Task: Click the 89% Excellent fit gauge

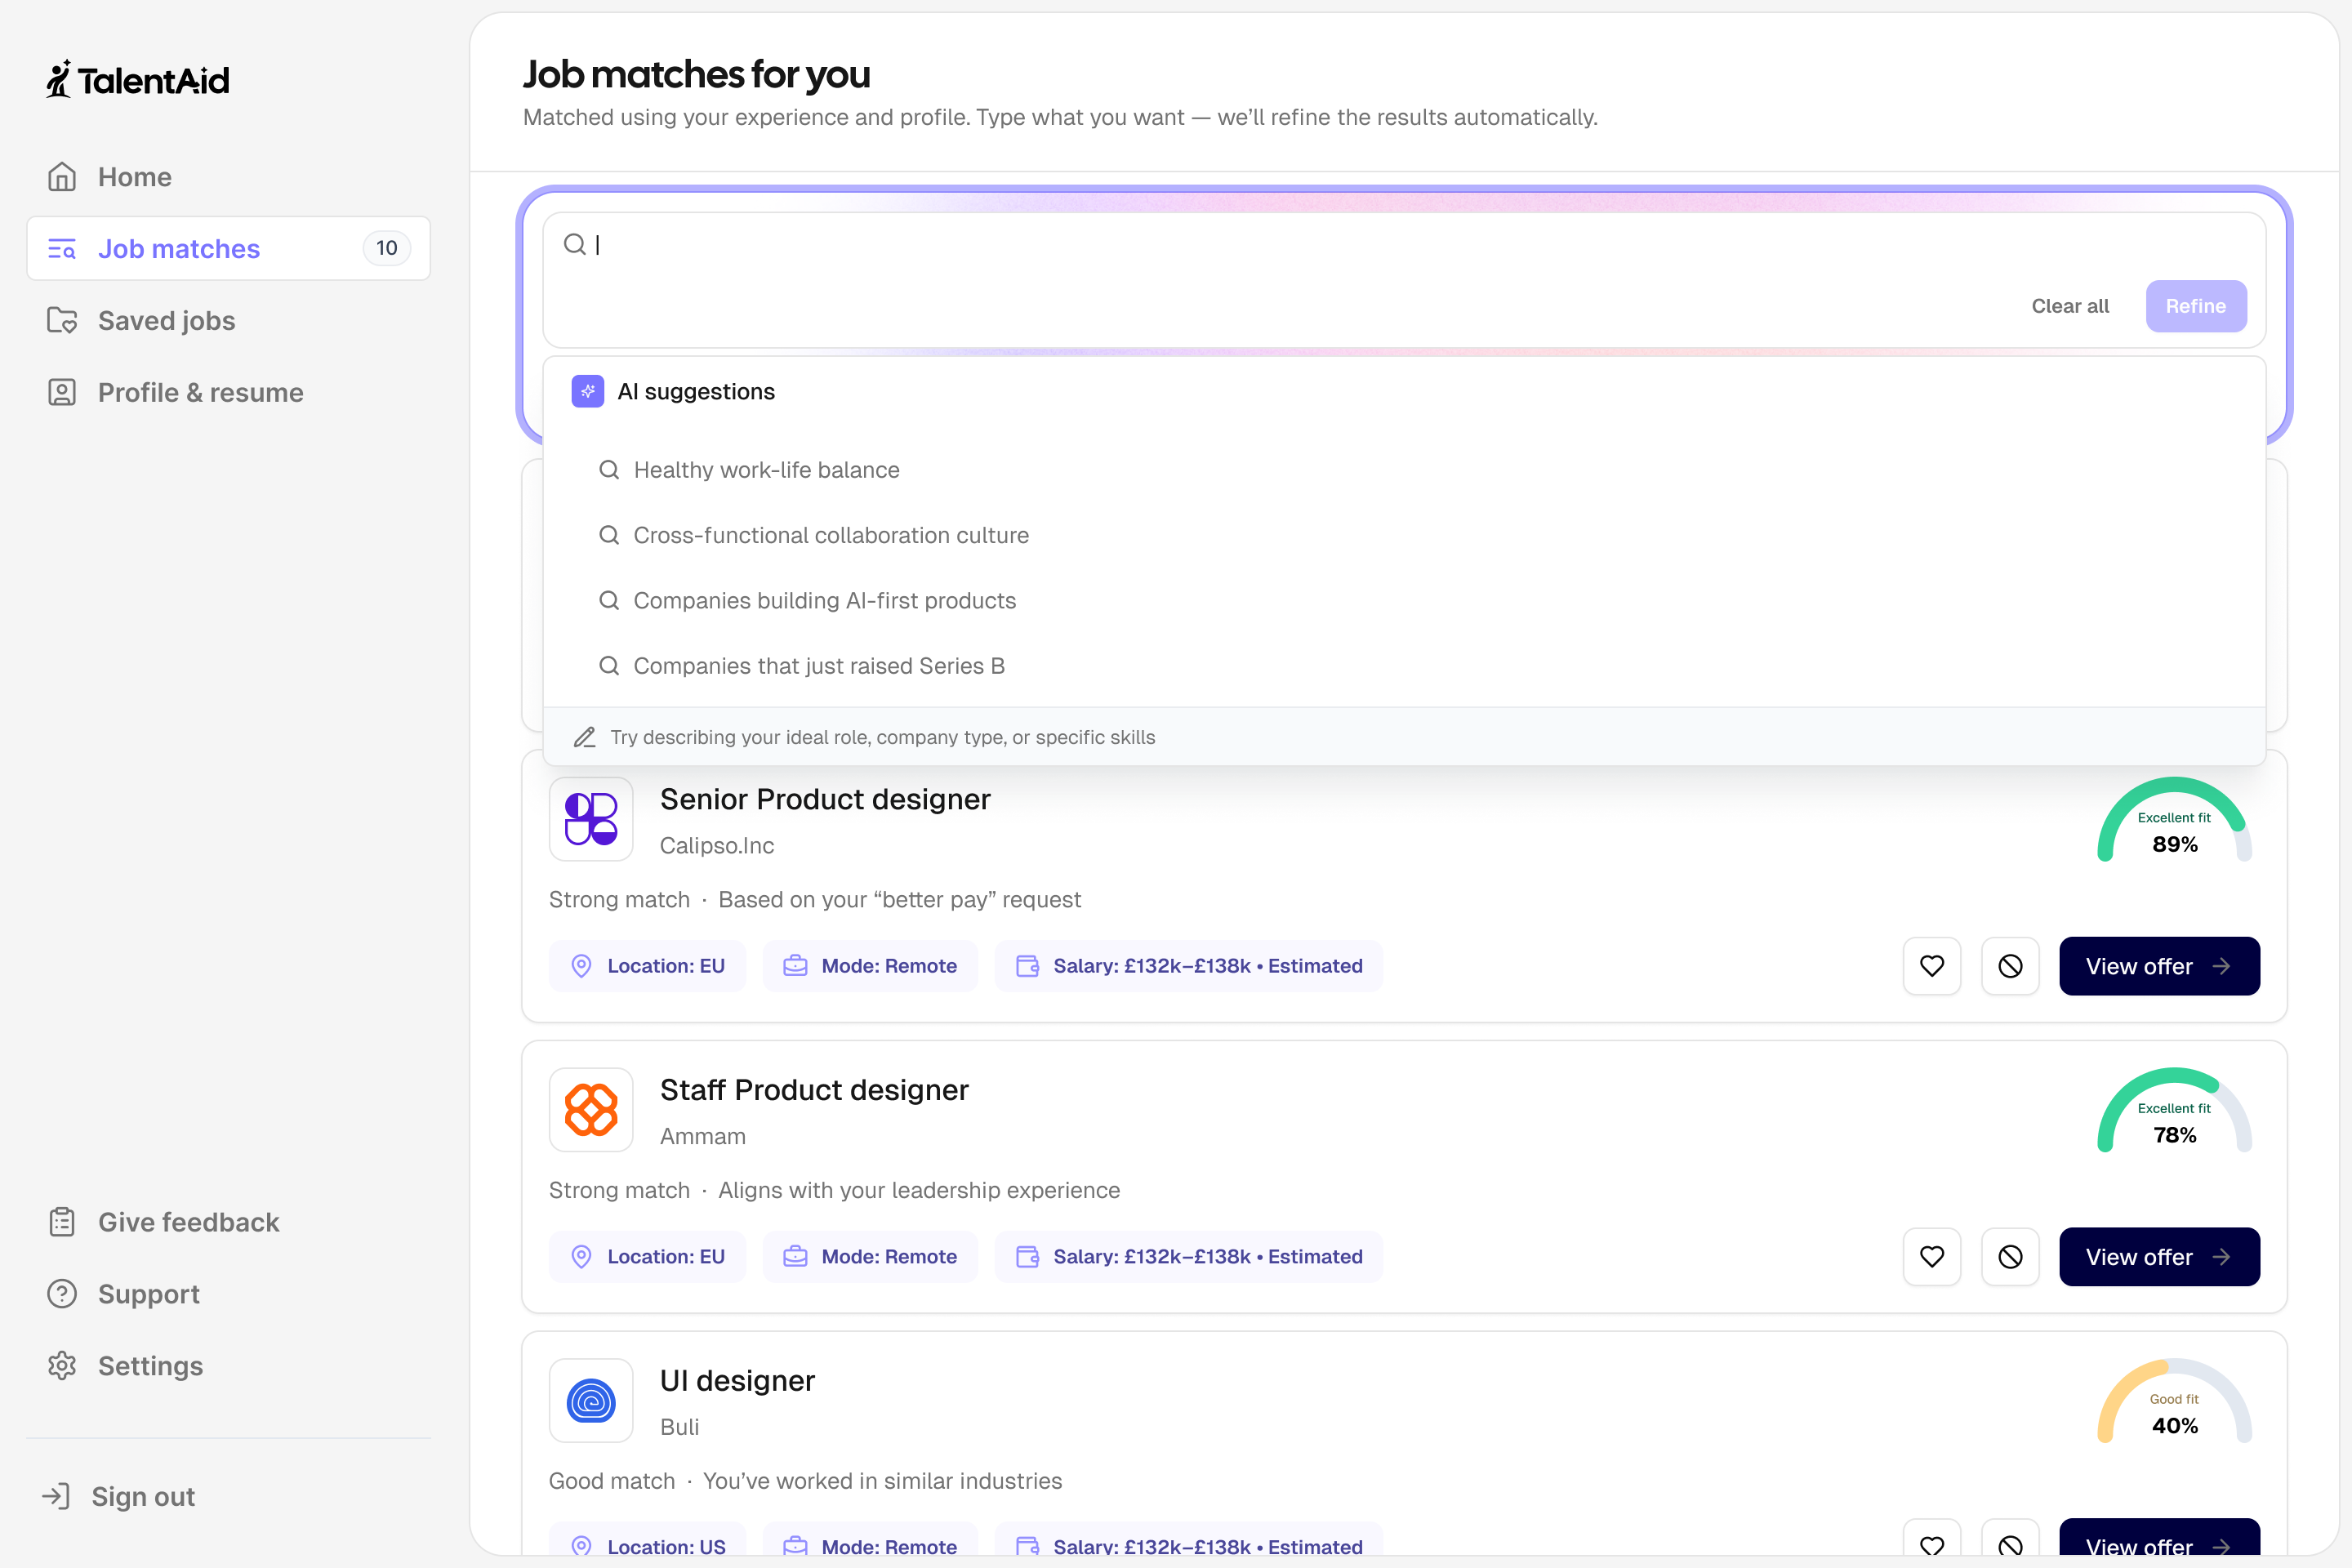Action: coord(2174,823)
